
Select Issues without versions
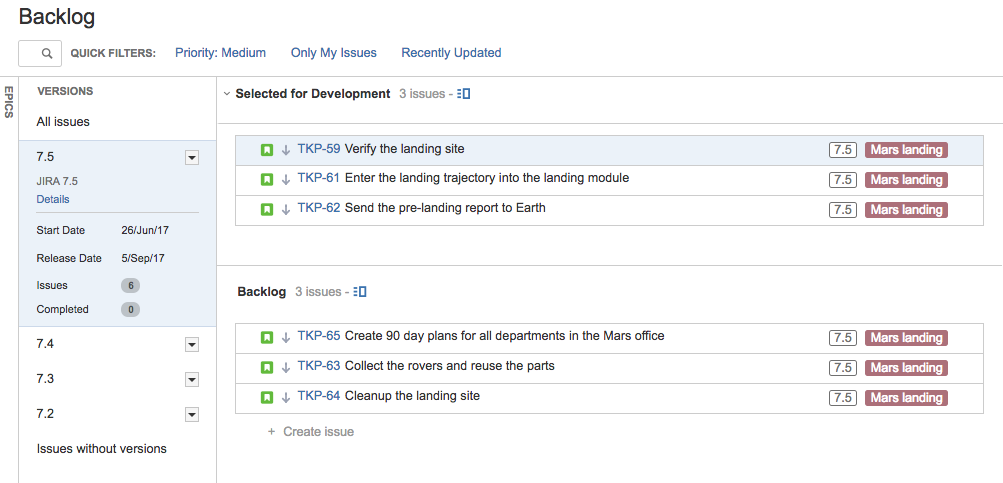point(102,448)
